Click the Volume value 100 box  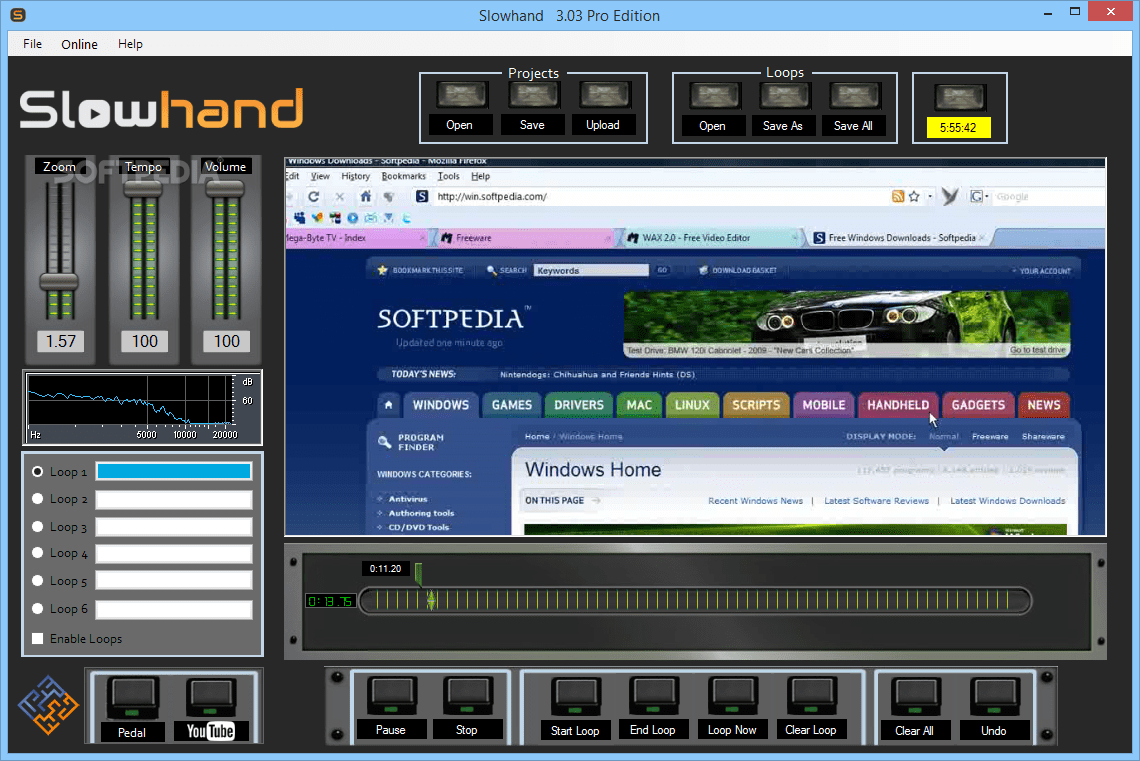pyautogui.click(x=227, y=341)
